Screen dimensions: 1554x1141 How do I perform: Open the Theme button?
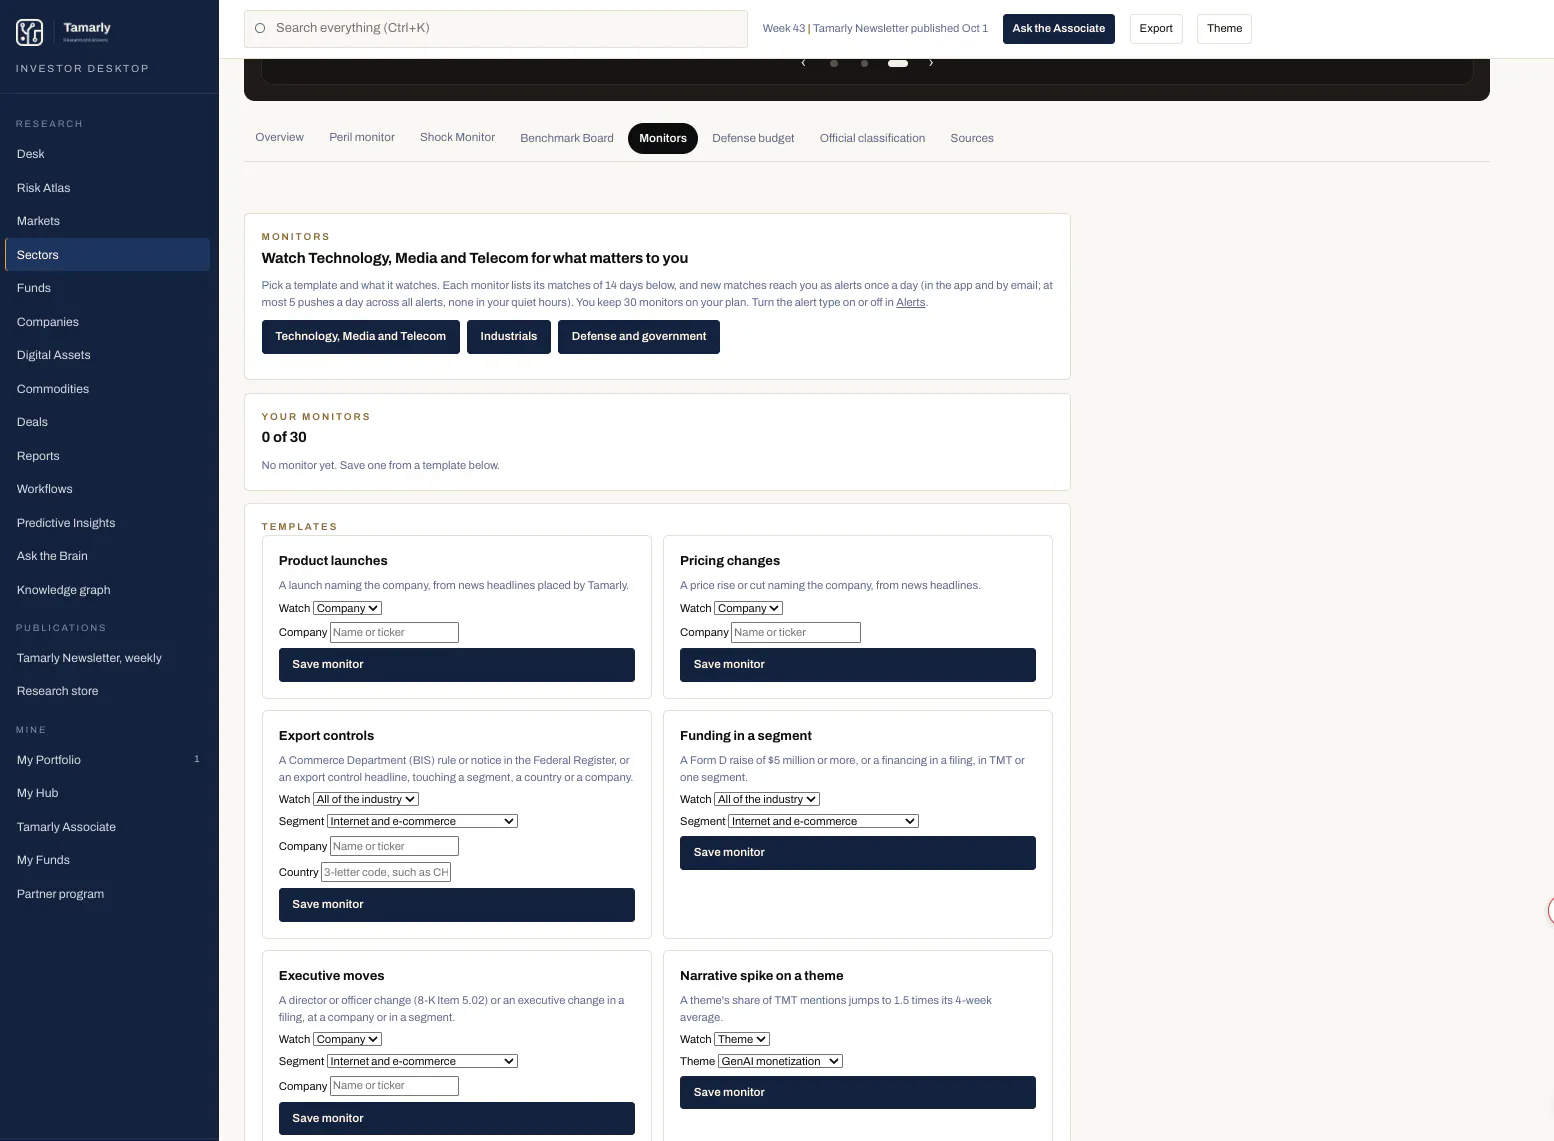pyautogui.click(x=1224, y=28)
